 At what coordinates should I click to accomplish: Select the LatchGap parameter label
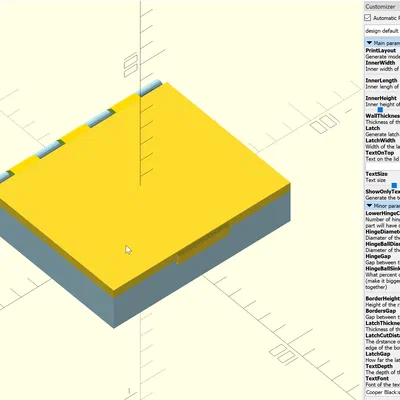click(x=378, y=354)
